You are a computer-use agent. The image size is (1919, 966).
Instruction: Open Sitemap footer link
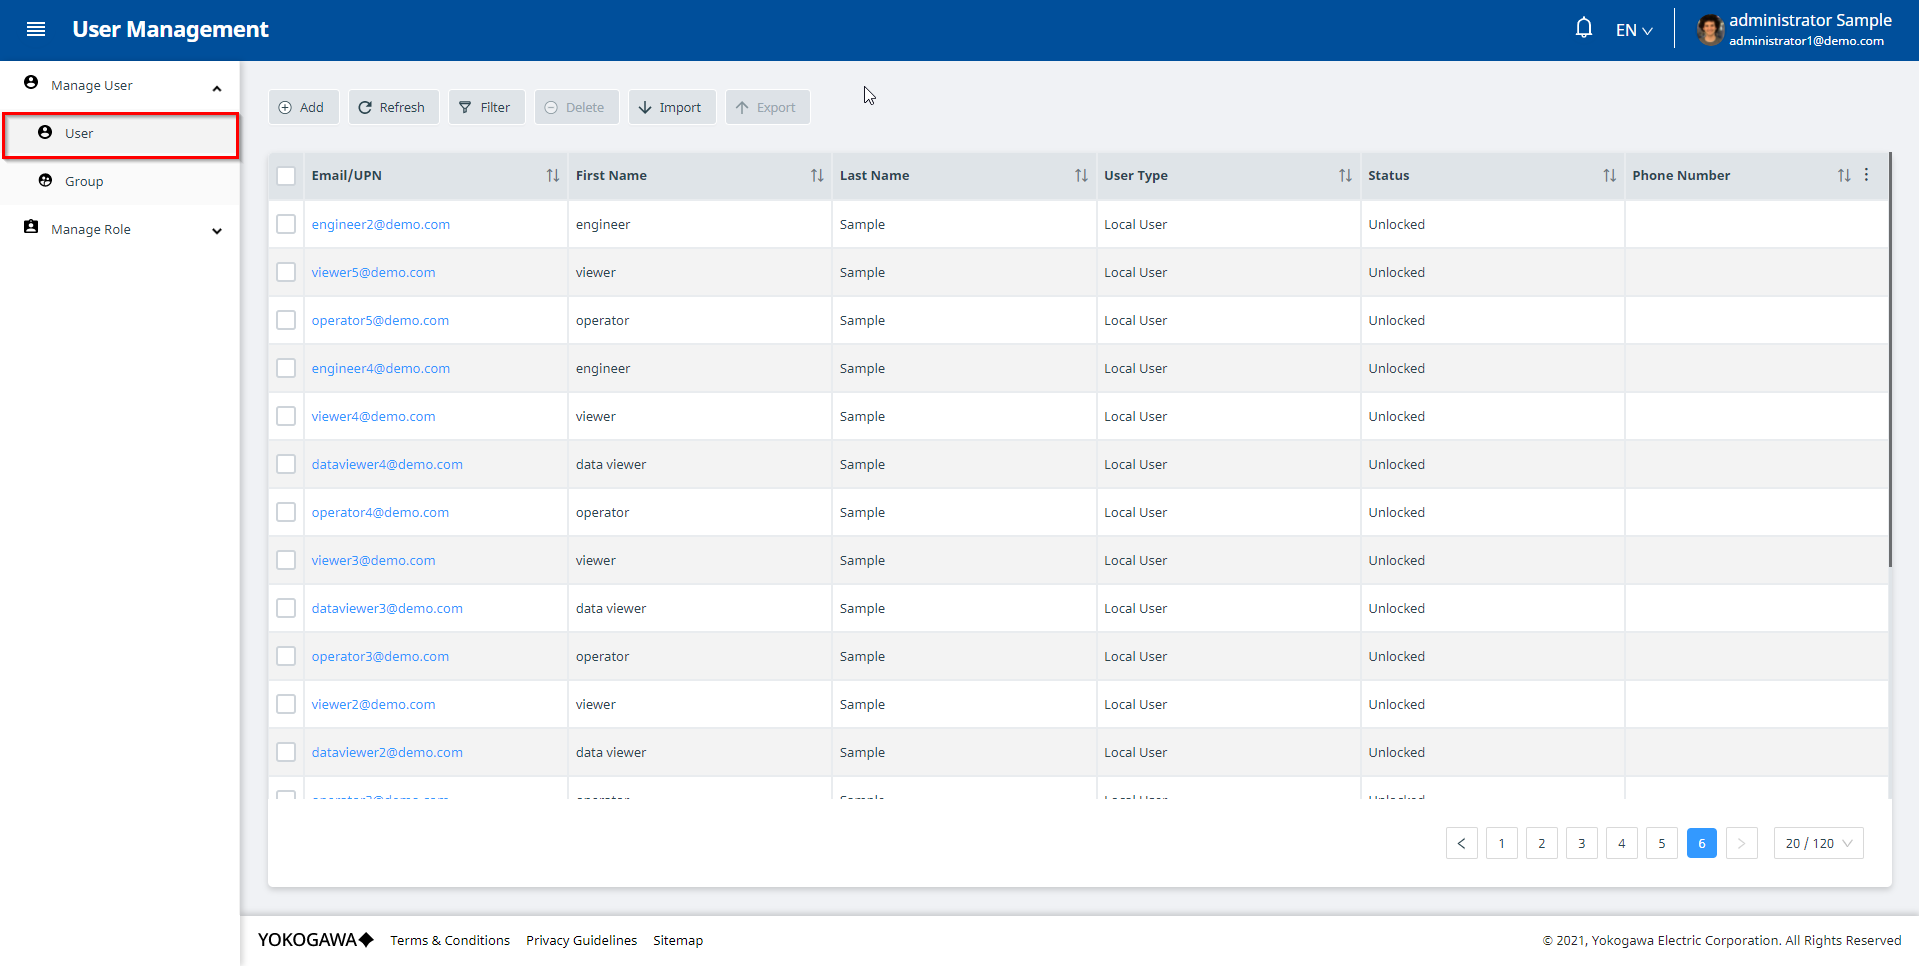[x=678, y=940]
